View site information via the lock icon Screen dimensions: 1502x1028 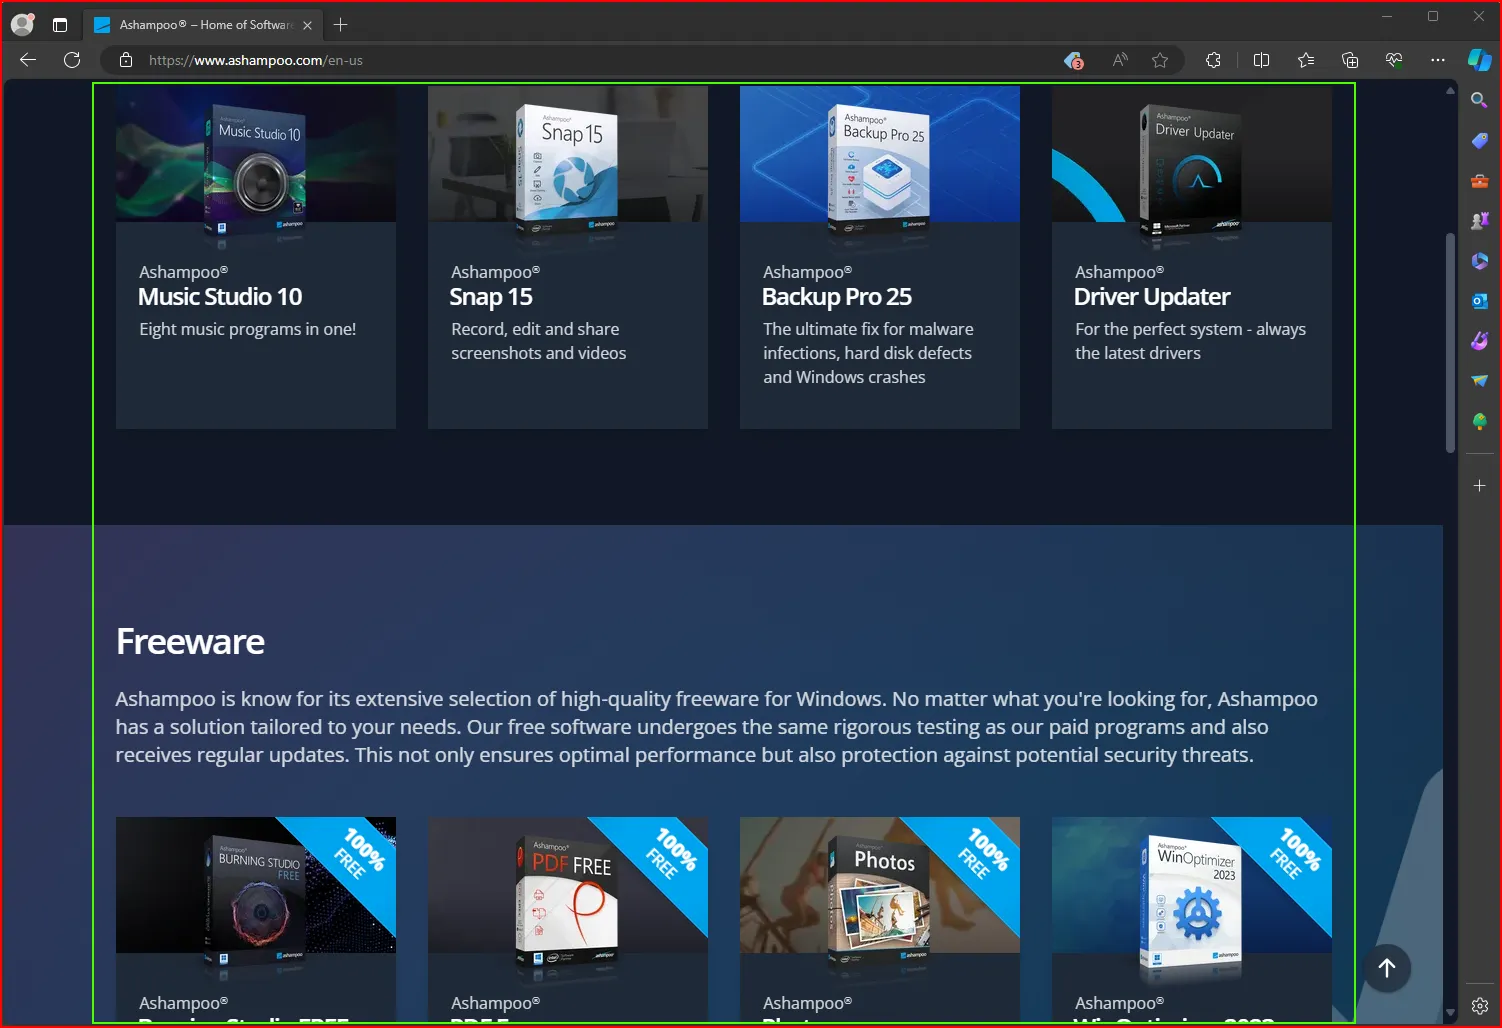126,60
